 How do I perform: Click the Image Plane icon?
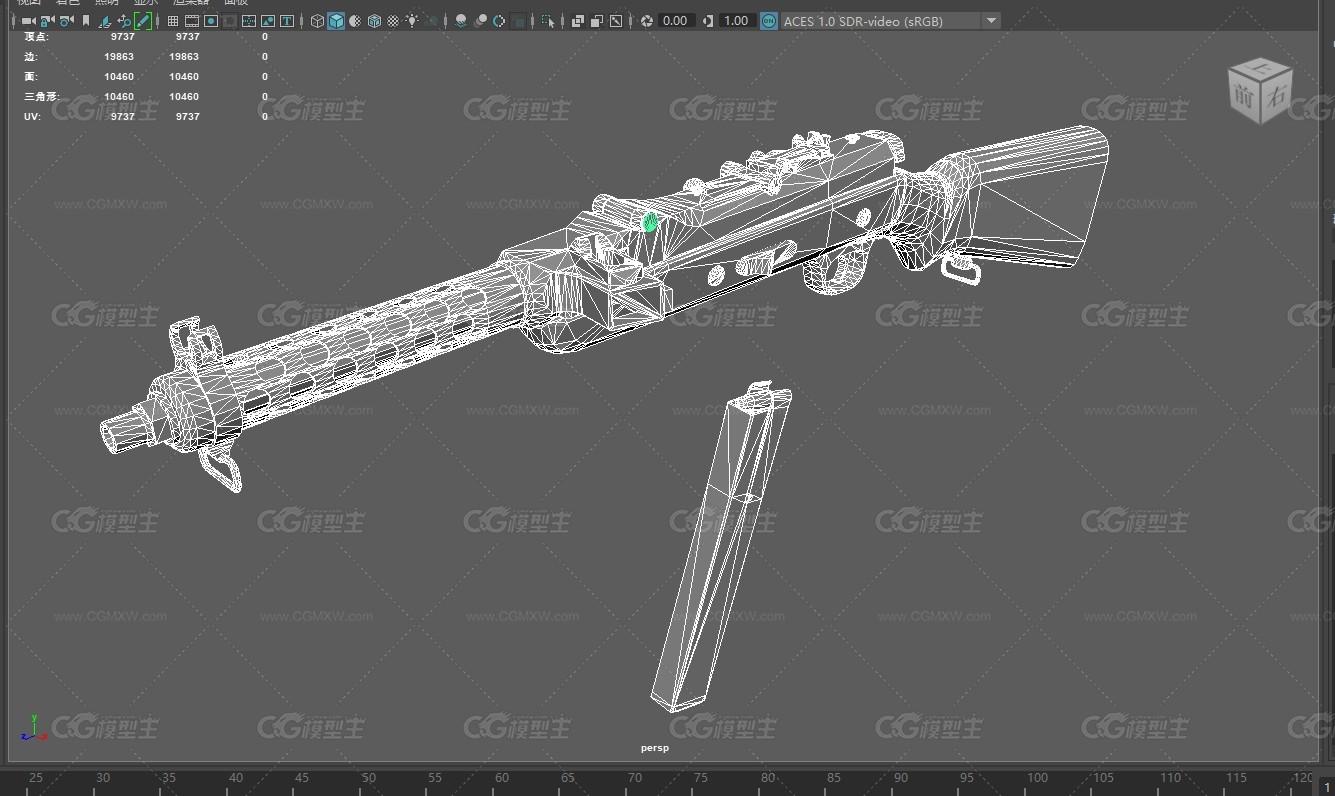click(104, 20)
